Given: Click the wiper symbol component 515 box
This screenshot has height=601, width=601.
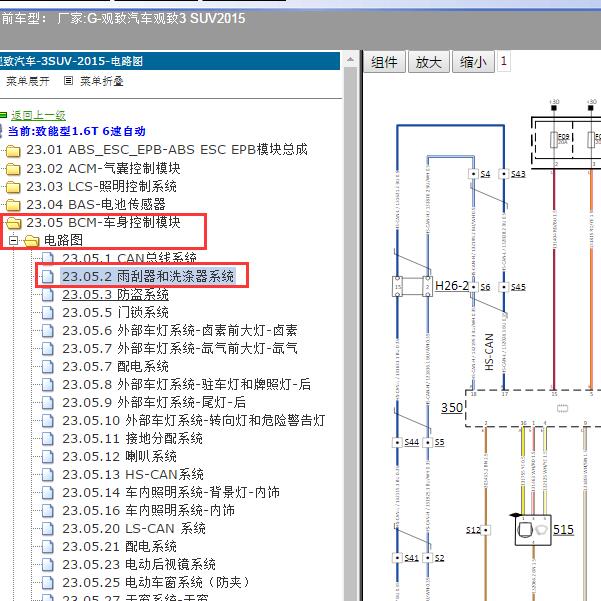Looking at the screenshot, I should tap(533, 530).
